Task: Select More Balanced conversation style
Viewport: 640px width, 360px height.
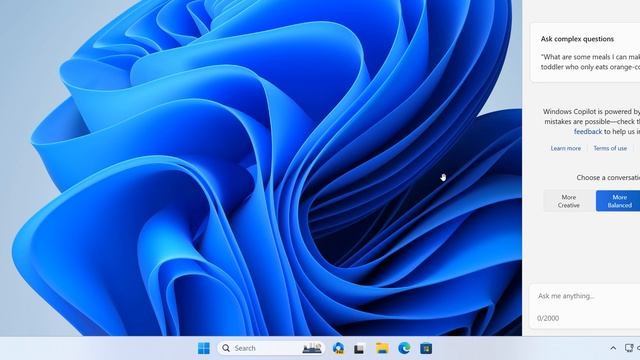Action: pos(618,201)
